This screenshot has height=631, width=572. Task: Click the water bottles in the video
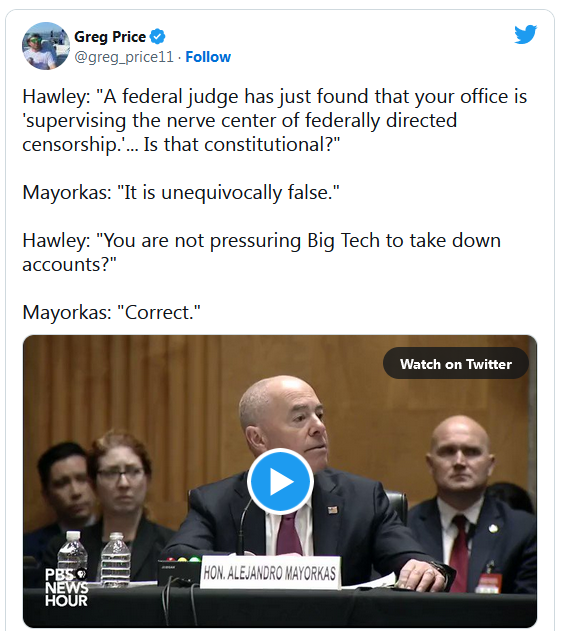(95, 559)
